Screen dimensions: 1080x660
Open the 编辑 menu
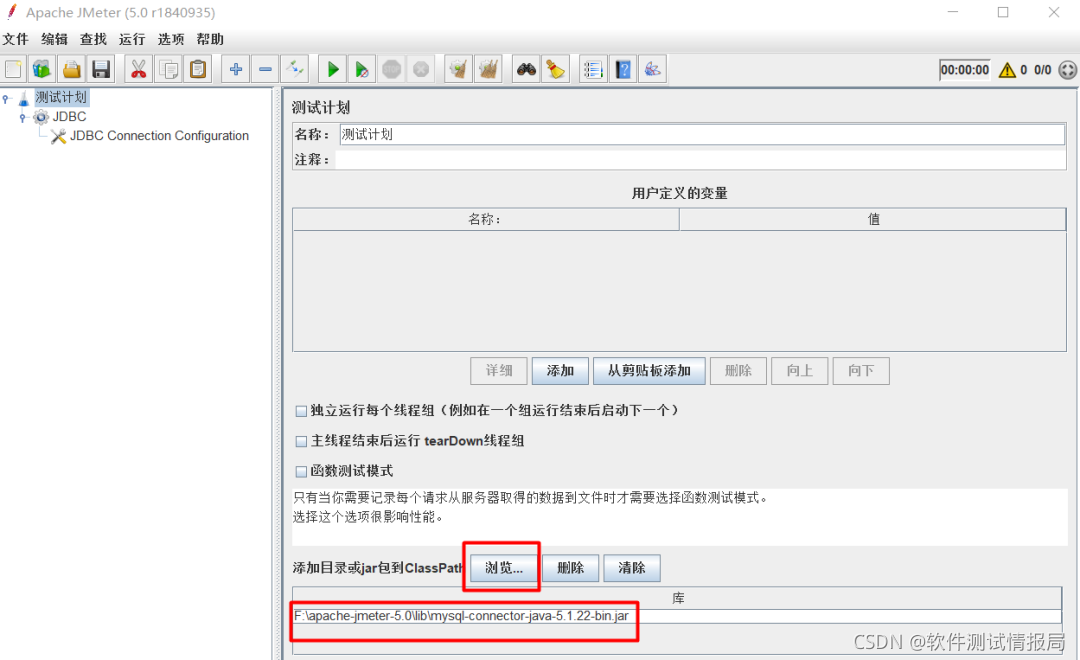54,39
